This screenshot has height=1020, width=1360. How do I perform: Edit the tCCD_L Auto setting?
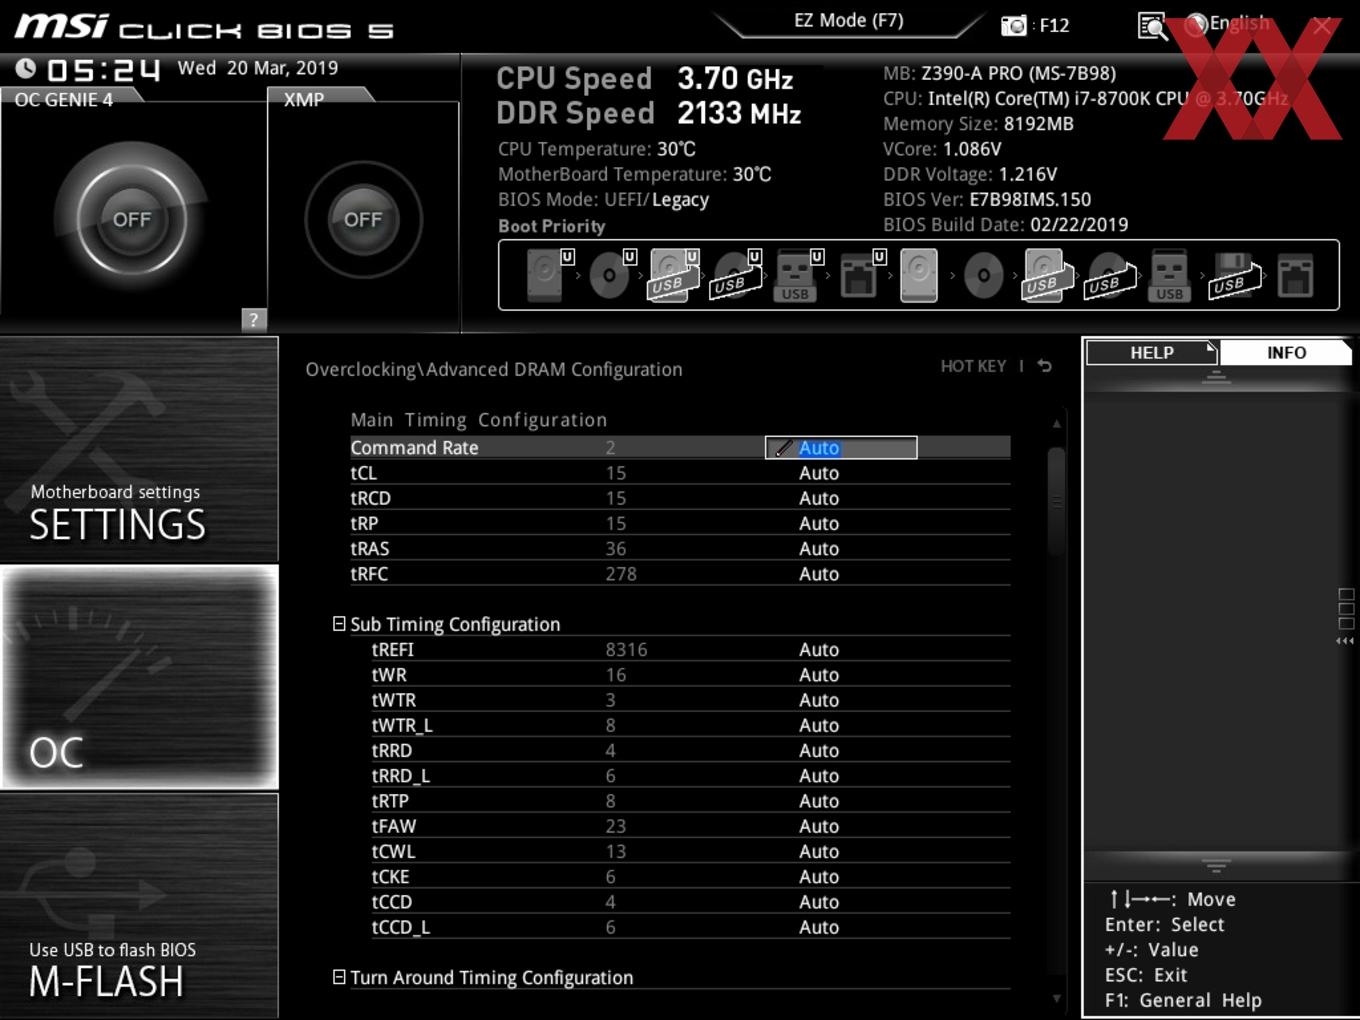[819, 927]
